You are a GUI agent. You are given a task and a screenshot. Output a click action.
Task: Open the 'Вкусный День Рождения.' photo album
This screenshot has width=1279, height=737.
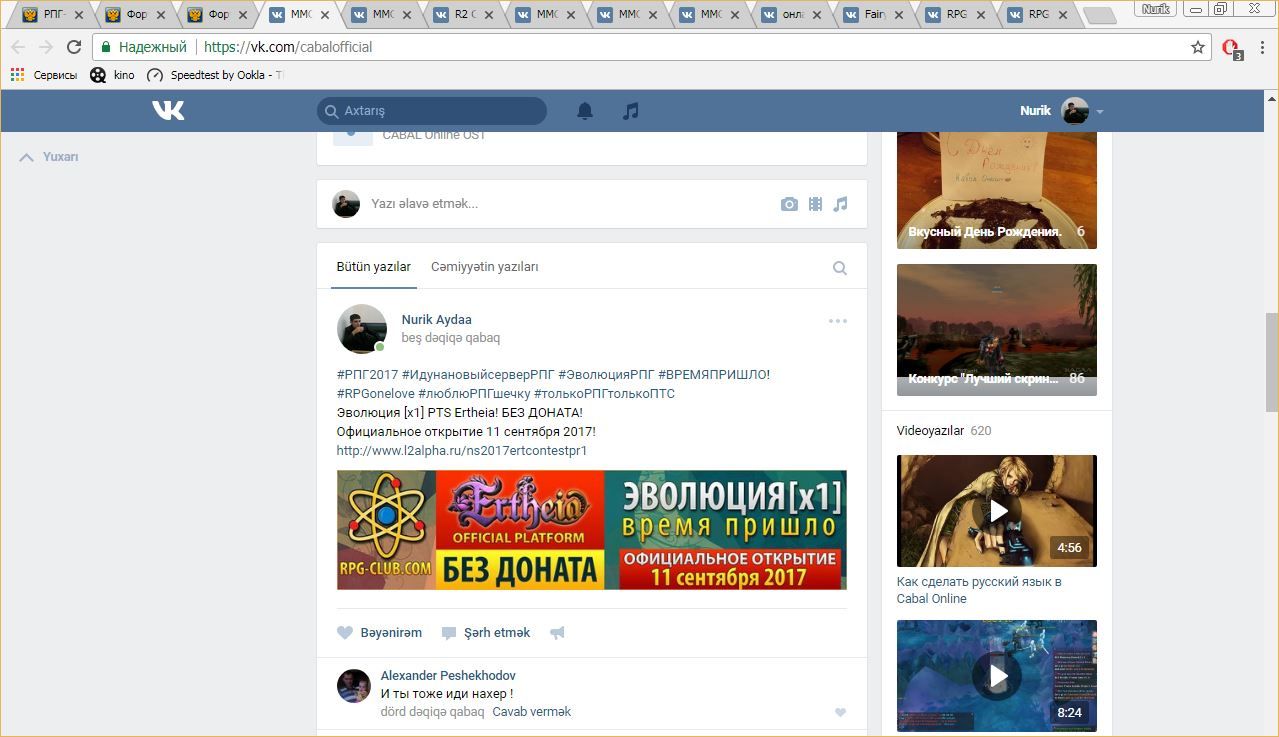click(997, 190)
